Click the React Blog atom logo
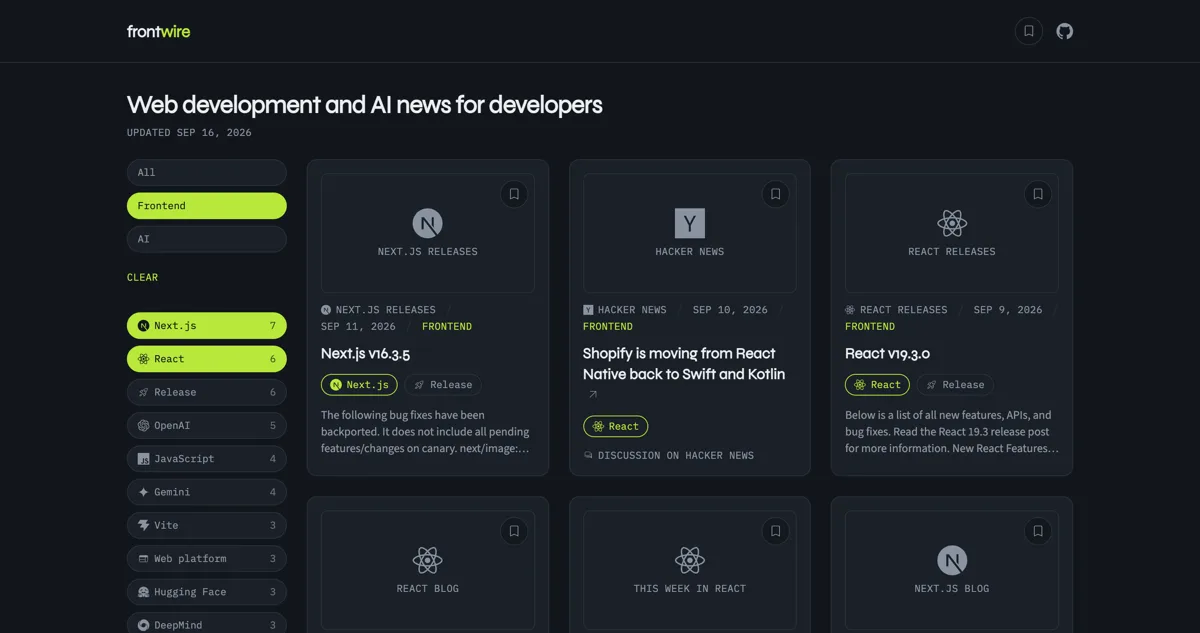The width and height of the screenshot is (1200, 633). pos(428,560)
